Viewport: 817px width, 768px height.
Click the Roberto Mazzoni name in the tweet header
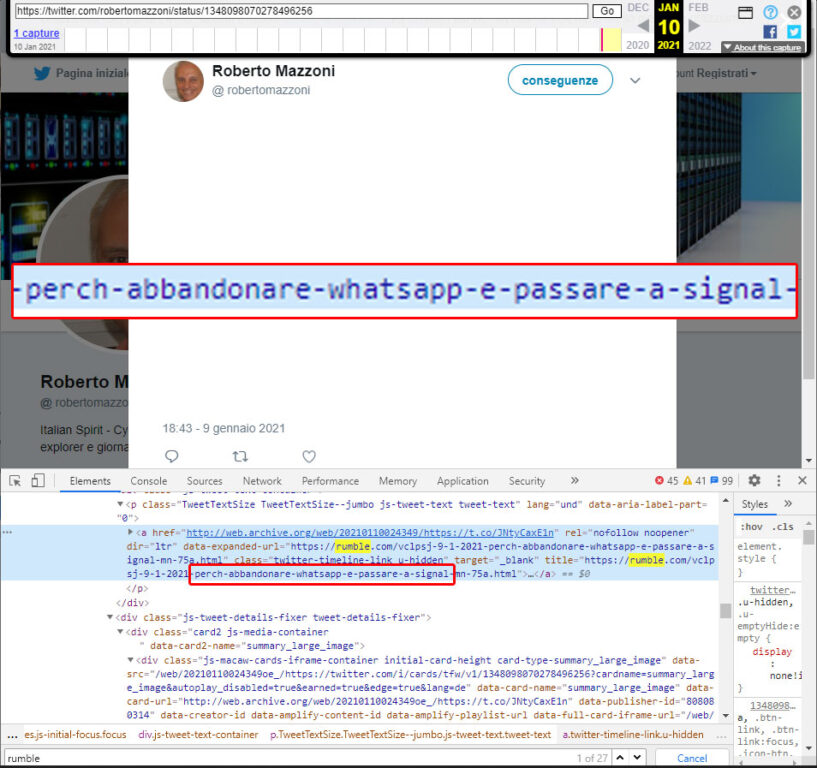click(274, 71)
